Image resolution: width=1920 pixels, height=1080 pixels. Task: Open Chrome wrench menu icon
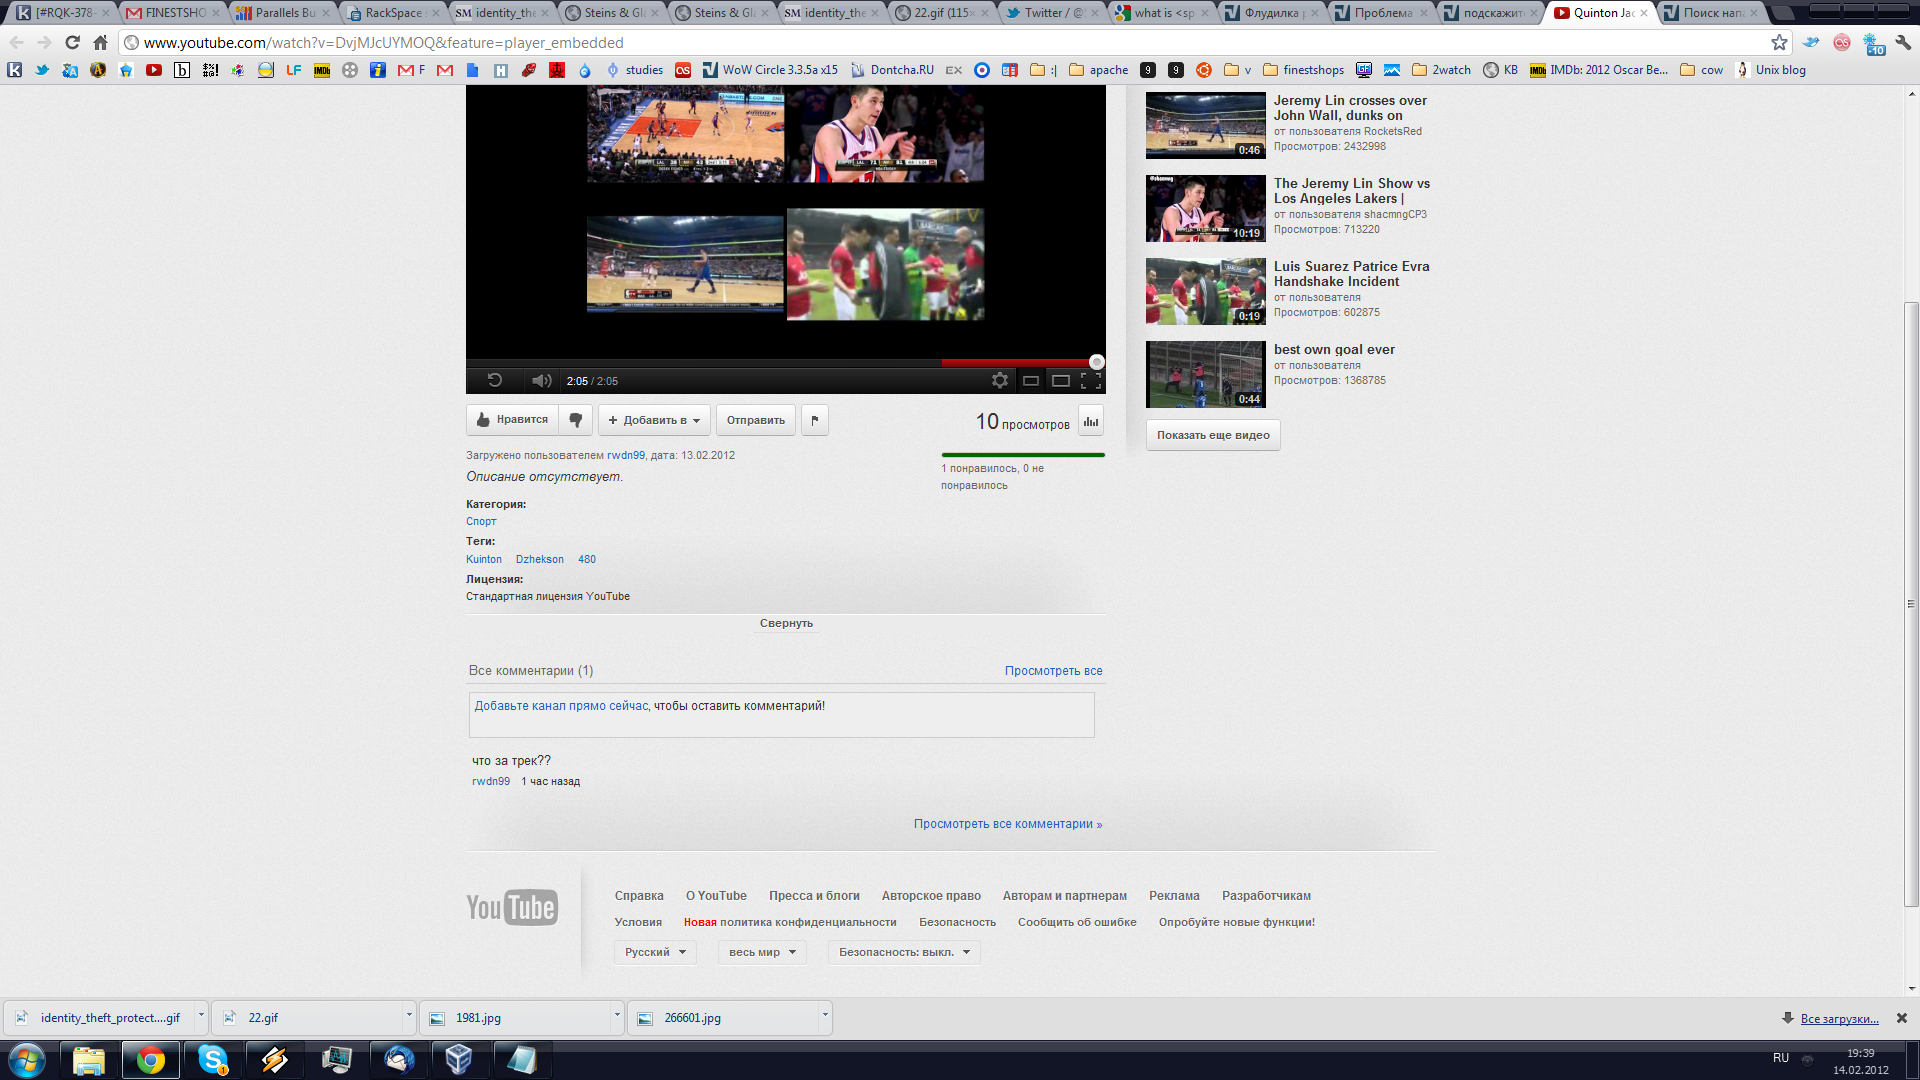tap(1903, 42)
